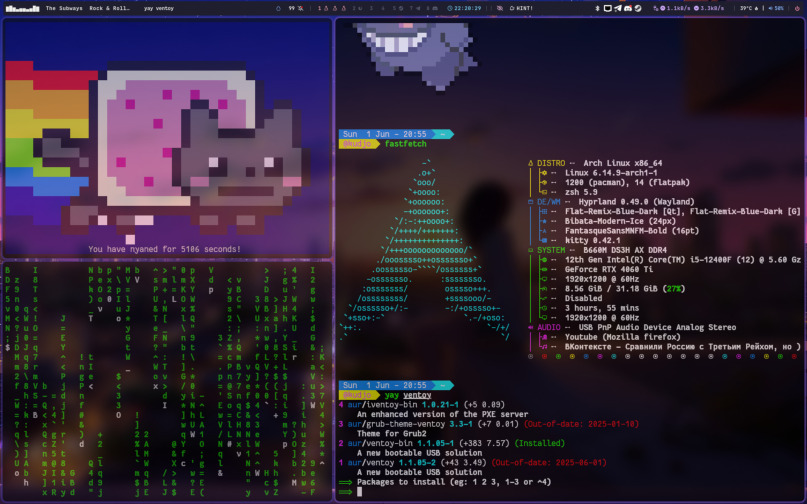The width and height of the screenshot is (807, 504).
Task: Click the audio visualizer bars in top bar
Action: coord(23,8)
